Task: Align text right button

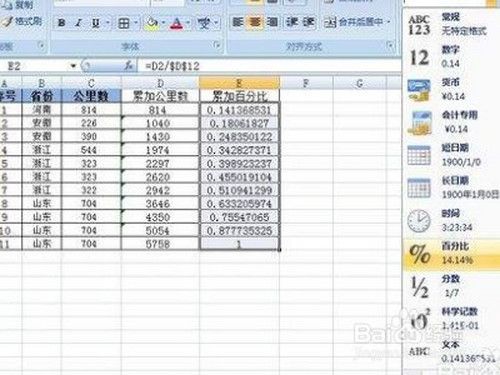Action: tap(273, 22)
